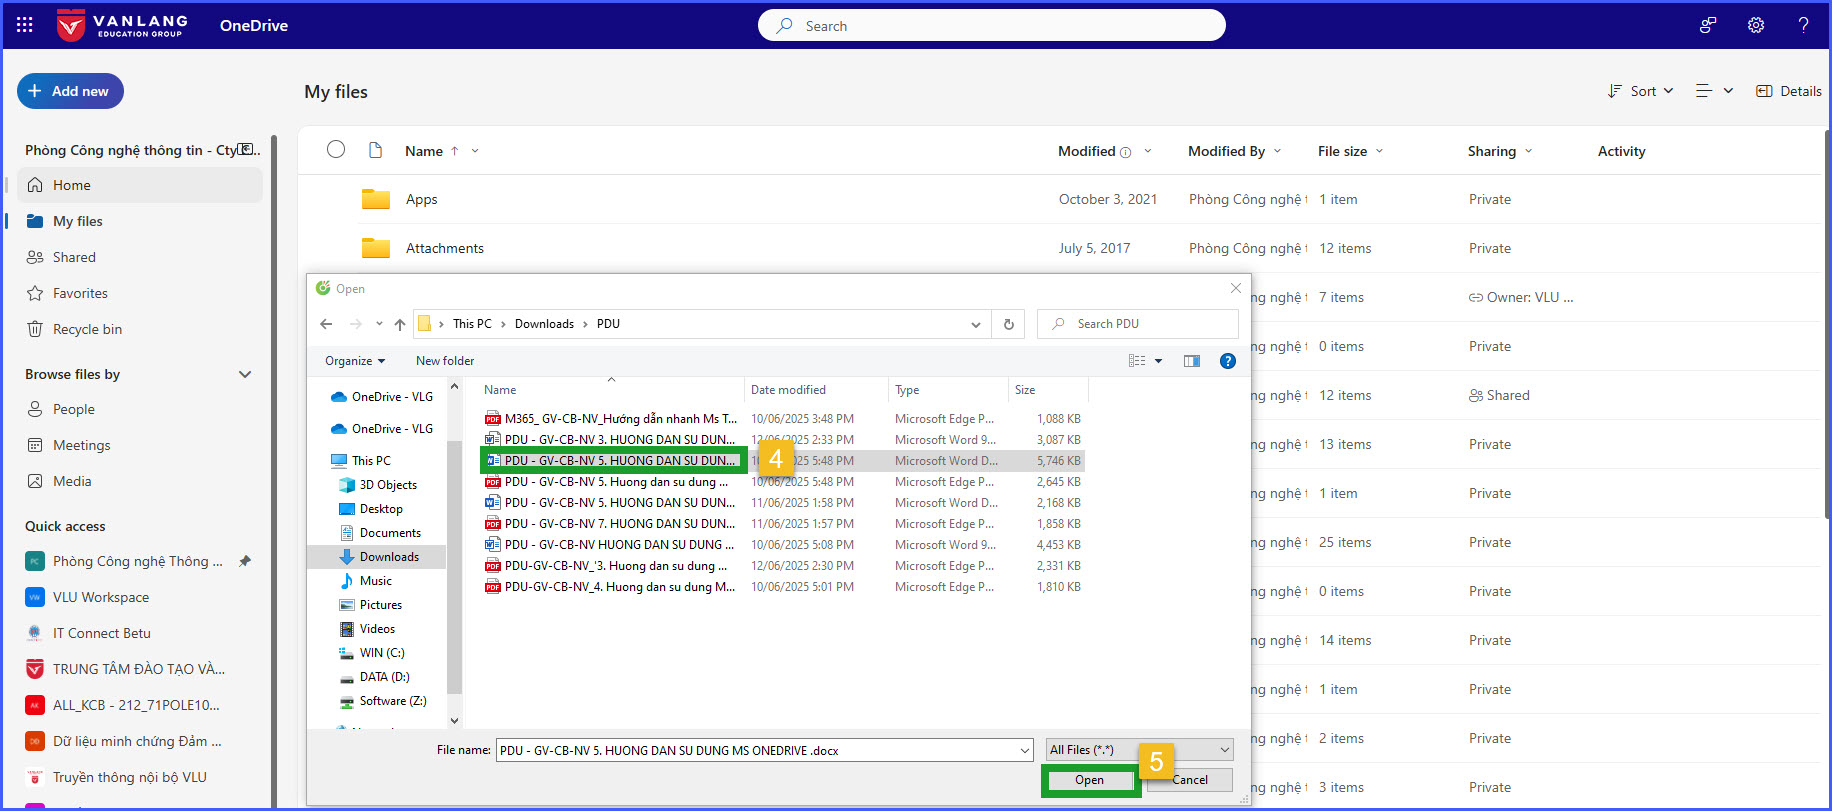Sort dialog files by Date modified

tap(788, 390)
